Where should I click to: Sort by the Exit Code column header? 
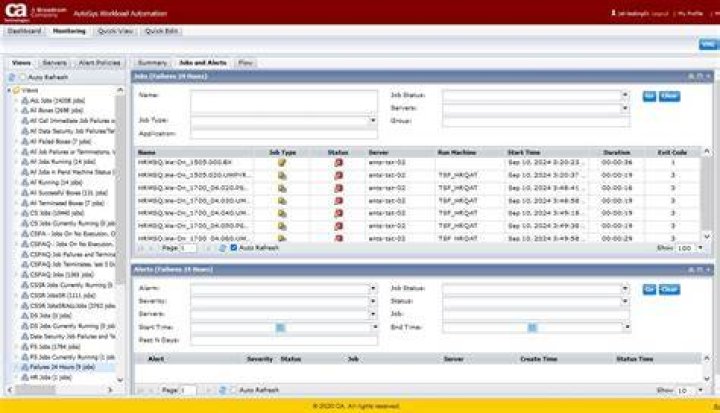[x=672, y=152]
